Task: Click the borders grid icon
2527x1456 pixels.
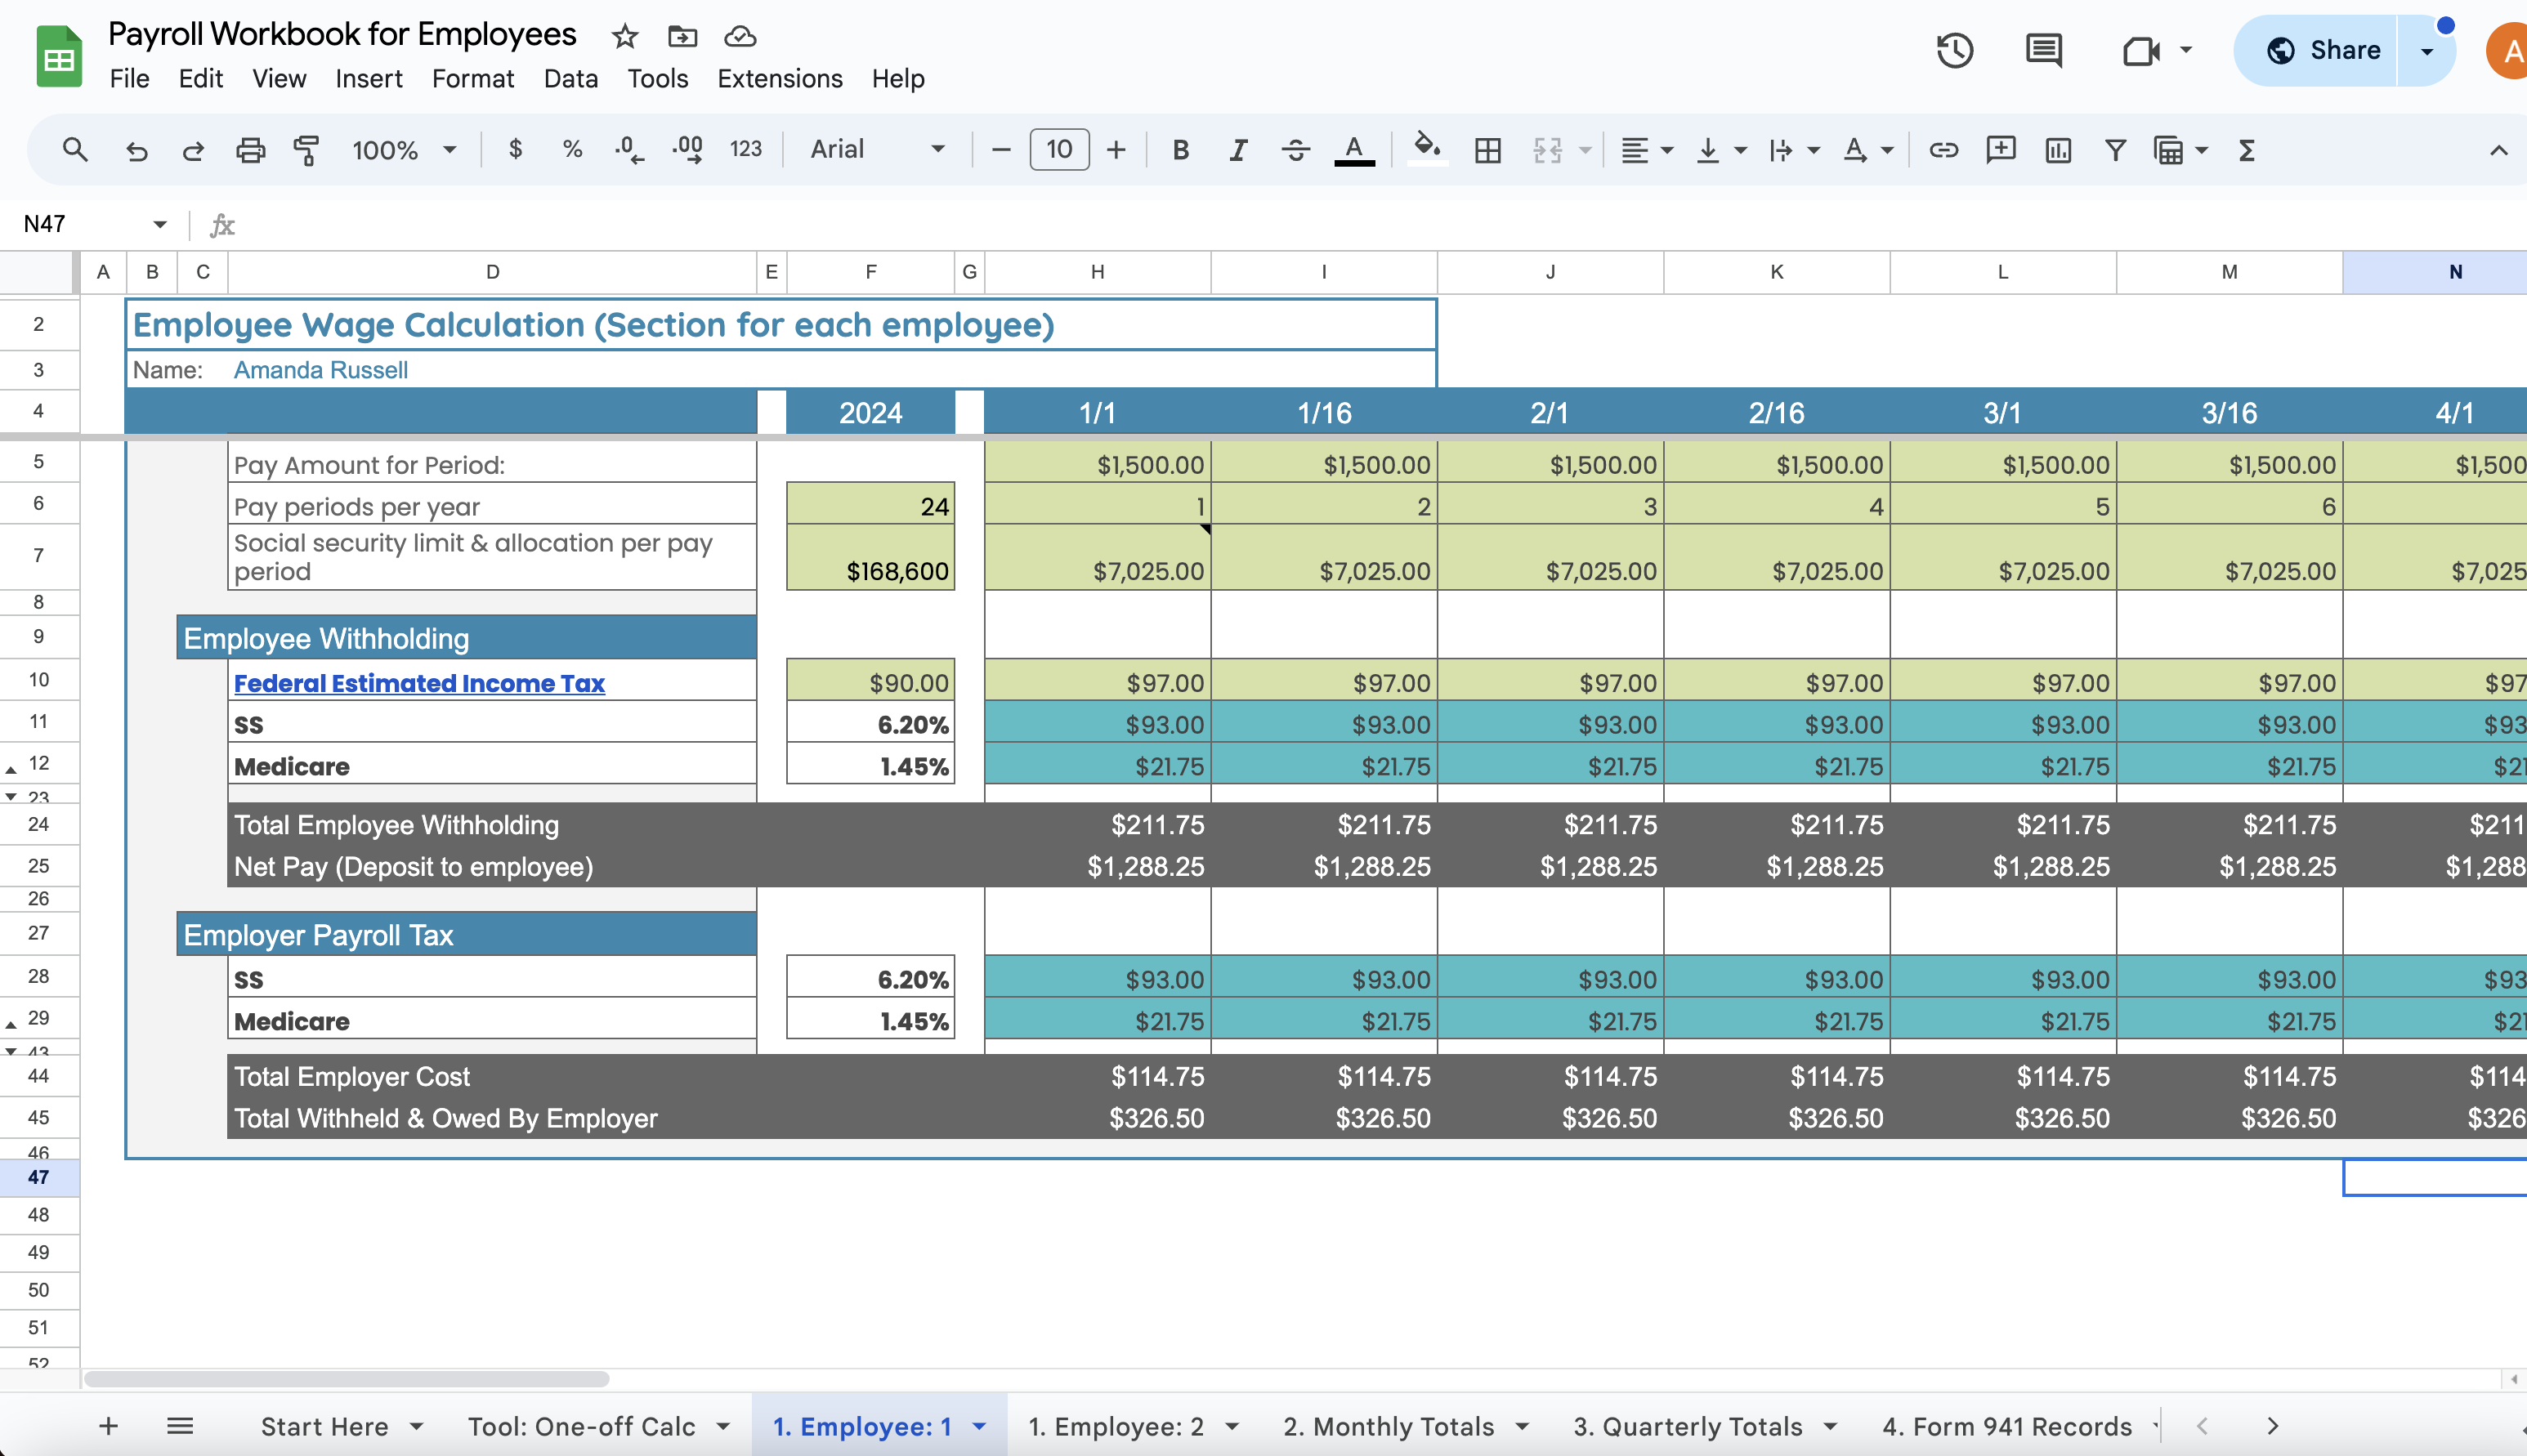Action: pos(1487,150)
